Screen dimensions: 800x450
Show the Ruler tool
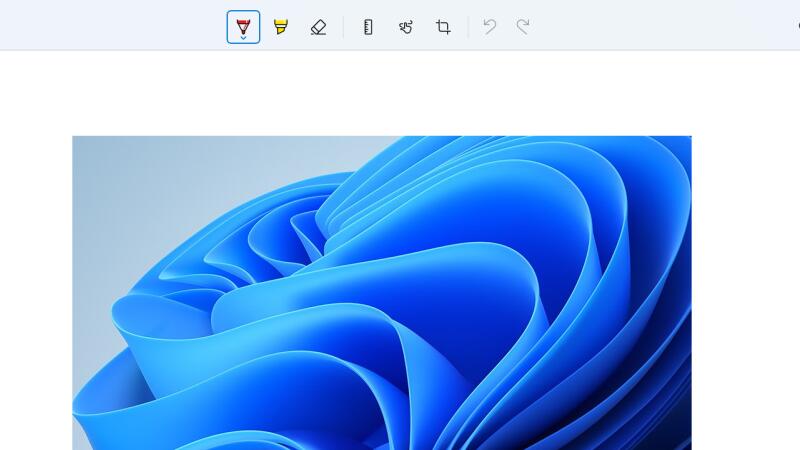click(x=368, y=27)
